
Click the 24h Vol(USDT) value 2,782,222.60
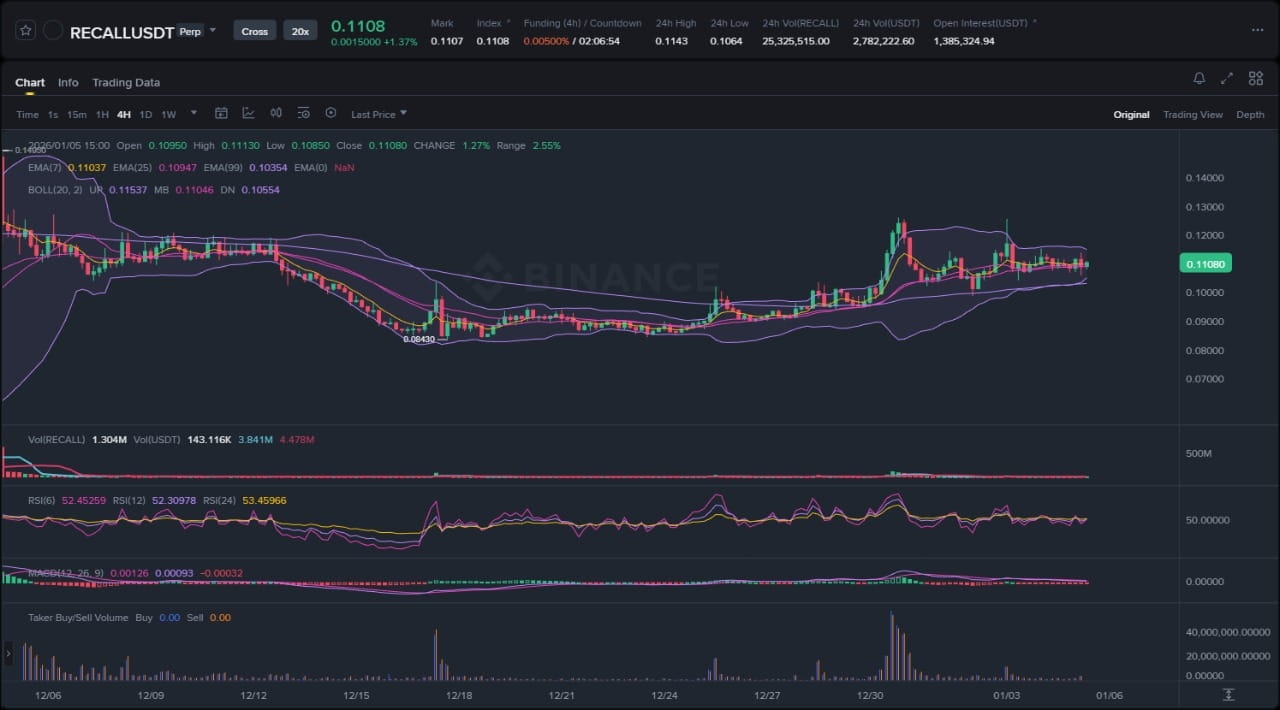(x=884, y=41)
